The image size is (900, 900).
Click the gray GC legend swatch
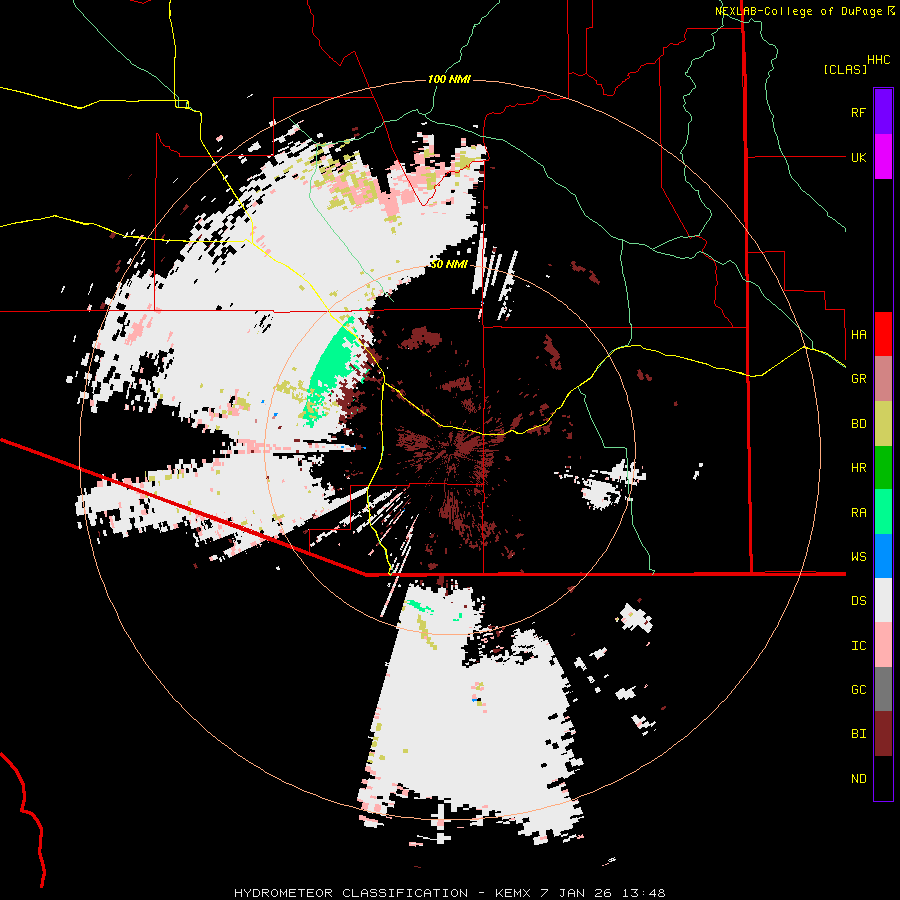(883, 689)
